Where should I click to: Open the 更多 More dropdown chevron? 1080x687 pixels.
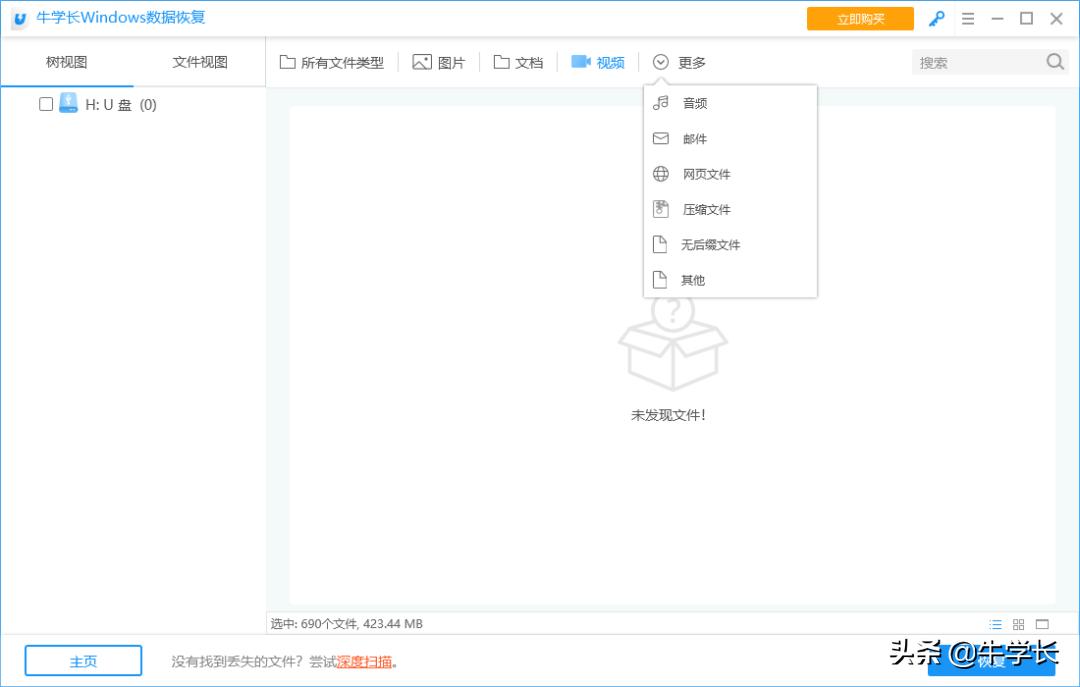(x=660, y=61)
